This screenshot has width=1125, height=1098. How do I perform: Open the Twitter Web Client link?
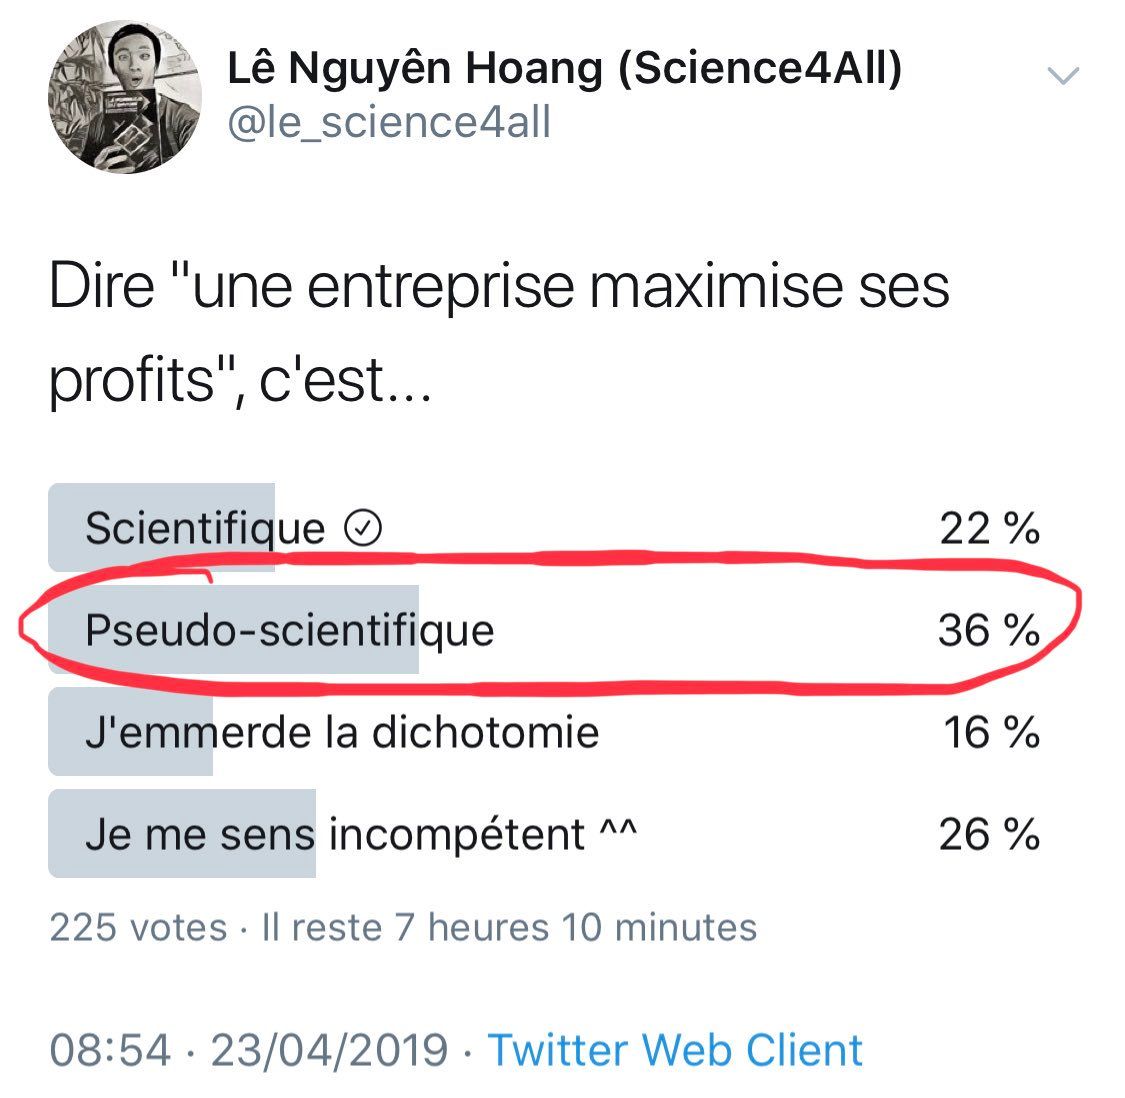tap(675, 1050)
